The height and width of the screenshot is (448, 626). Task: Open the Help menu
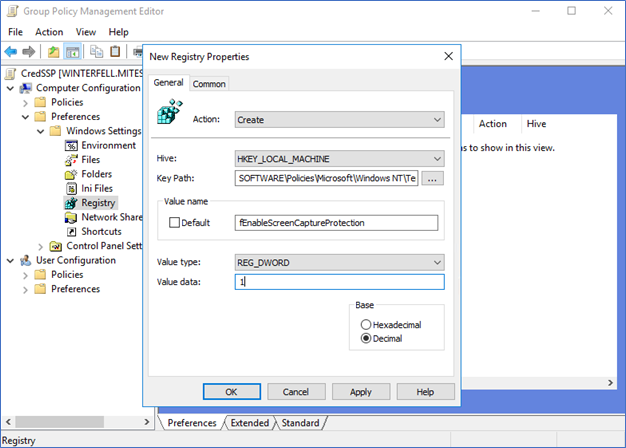[119, 32]
